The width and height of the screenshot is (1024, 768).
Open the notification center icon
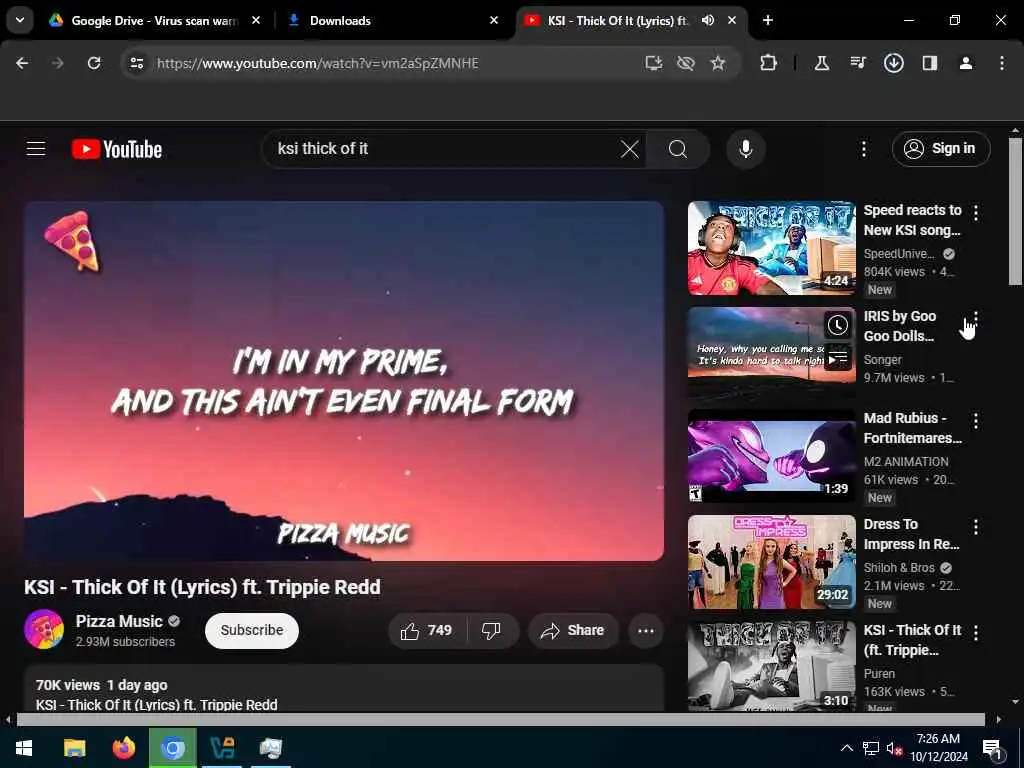pos(991,748)
